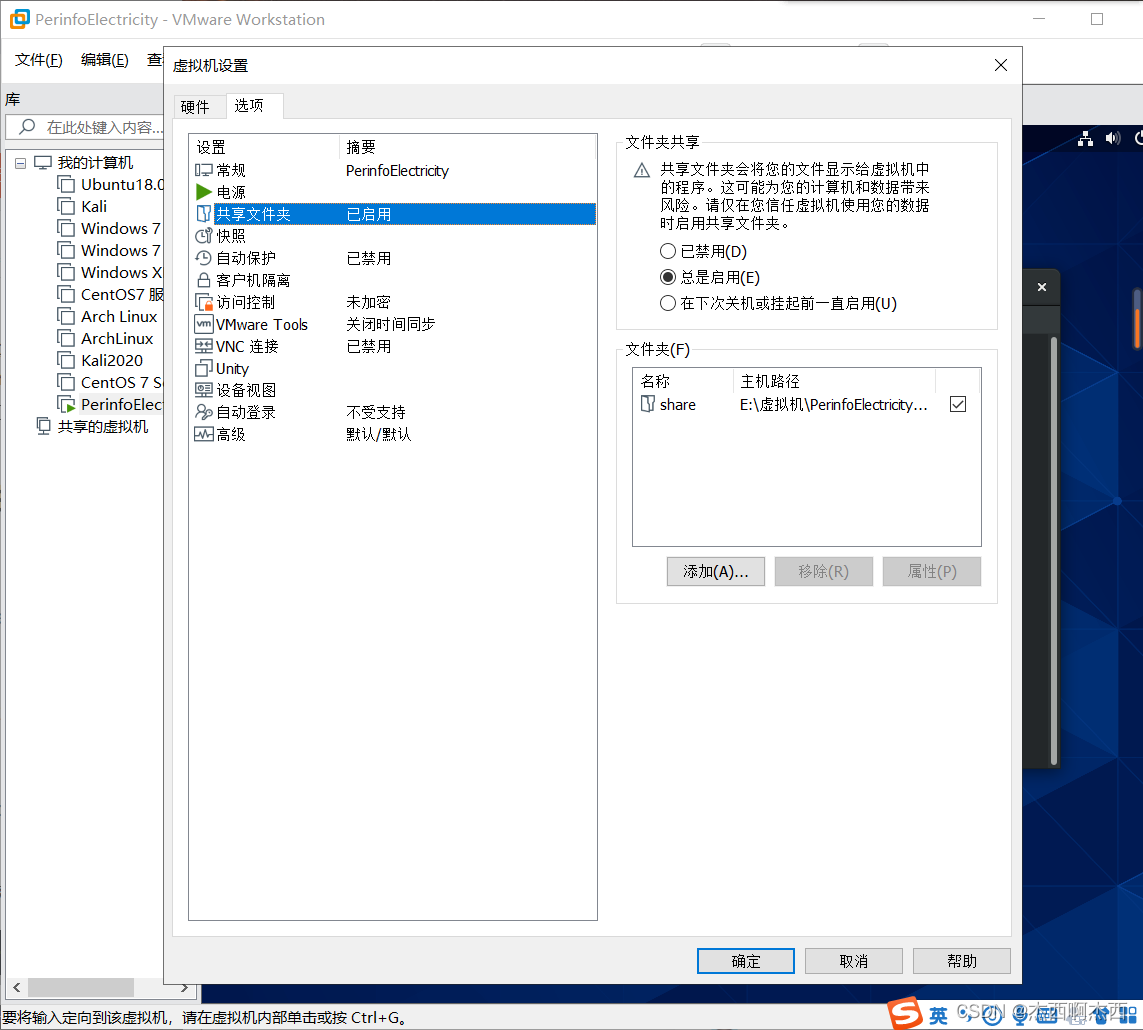Select the CentOS 7 S VM in library
Screen dimensions: 1143x1030
122,382
